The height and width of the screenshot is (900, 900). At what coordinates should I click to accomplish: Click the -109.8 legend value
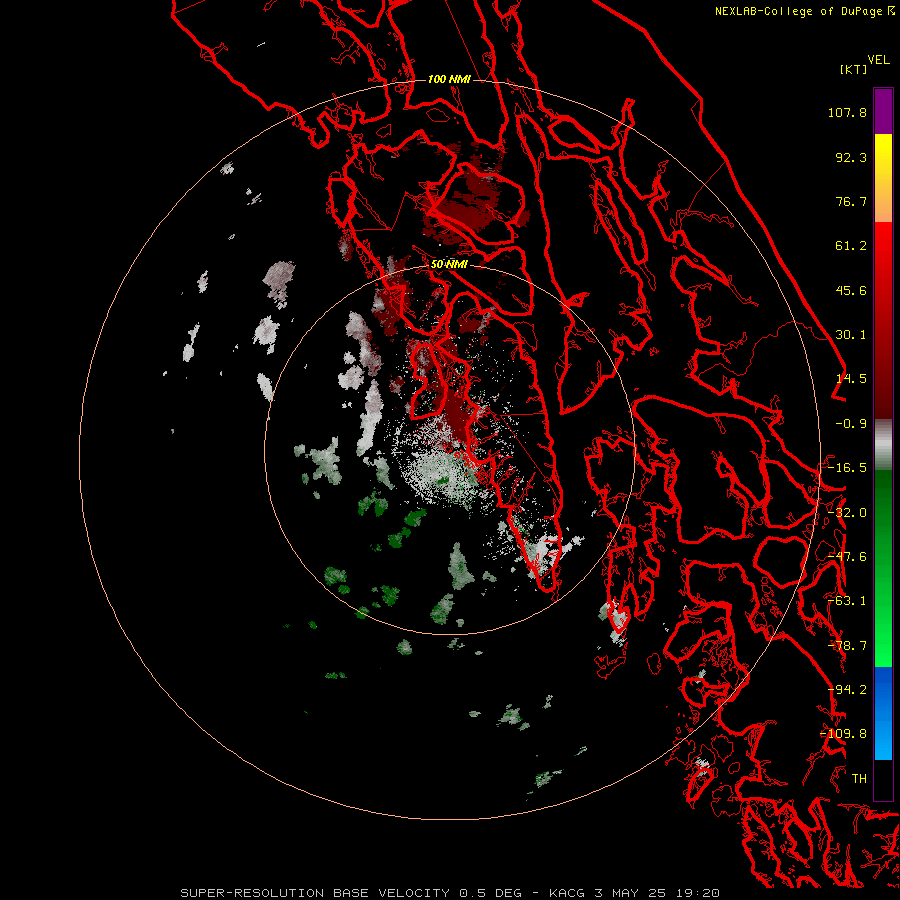(844, 734)
